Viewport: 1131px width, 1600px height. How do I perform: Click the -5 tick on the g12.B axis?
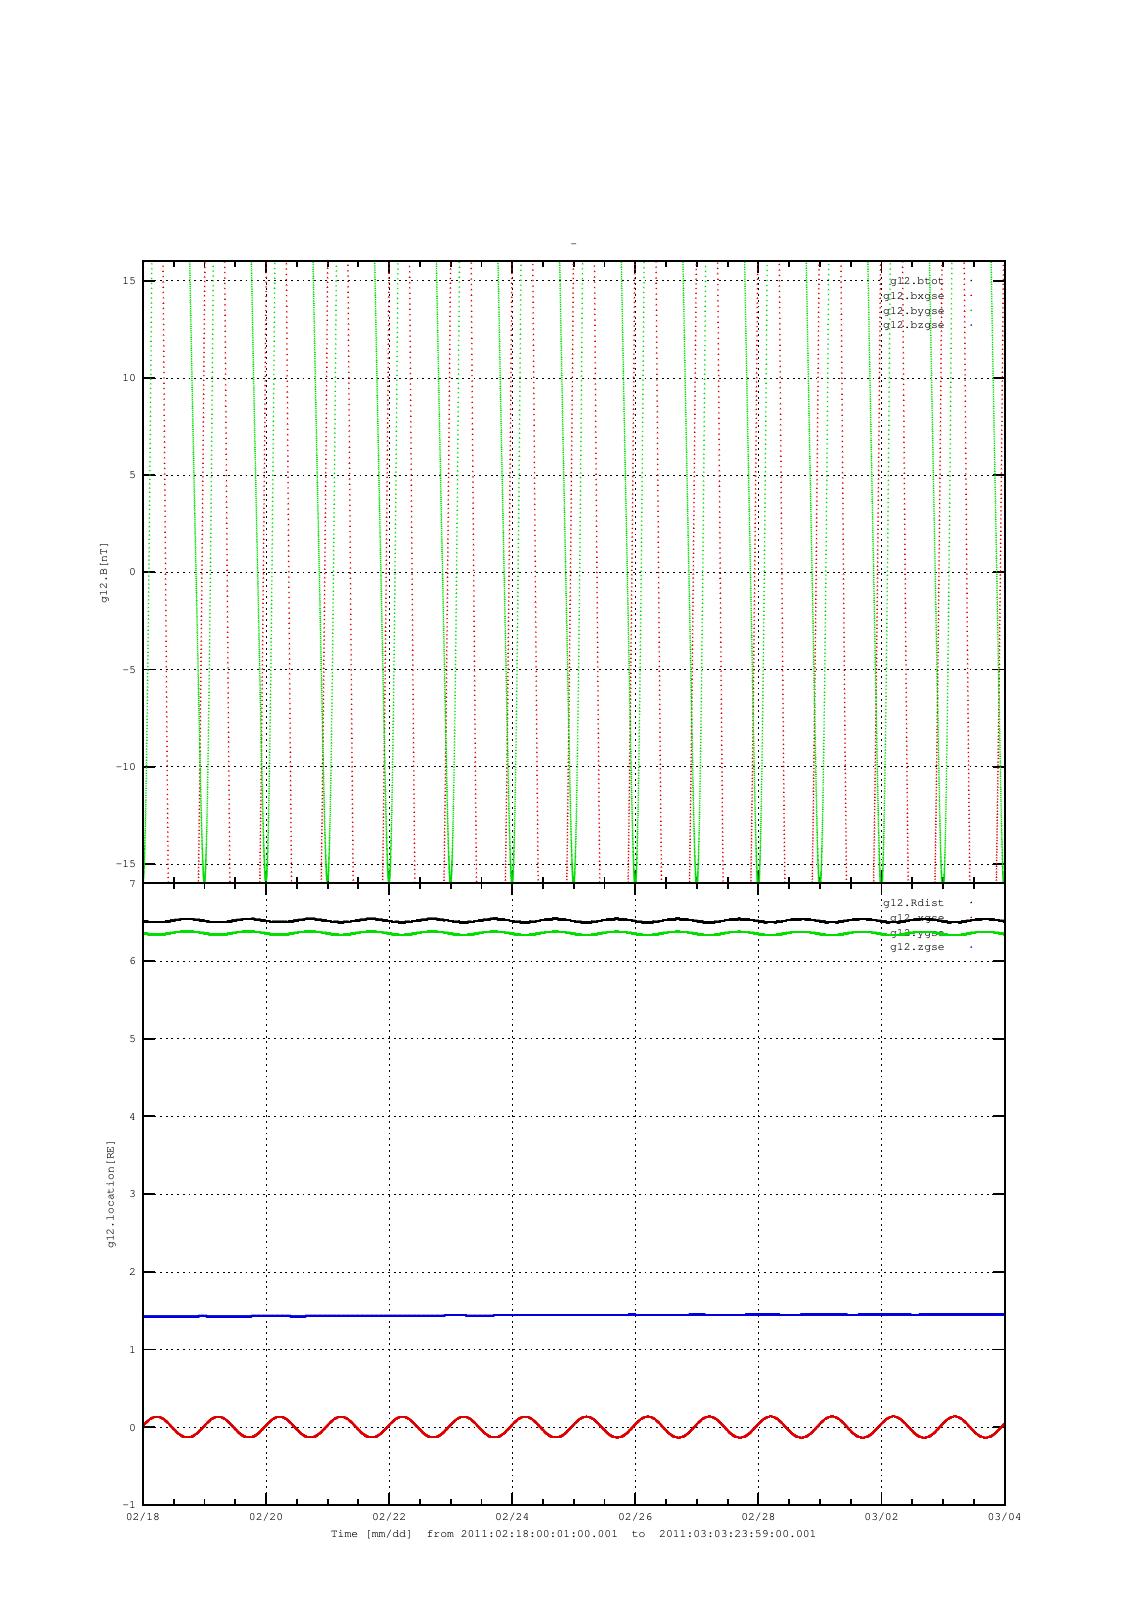pos(129,670)
